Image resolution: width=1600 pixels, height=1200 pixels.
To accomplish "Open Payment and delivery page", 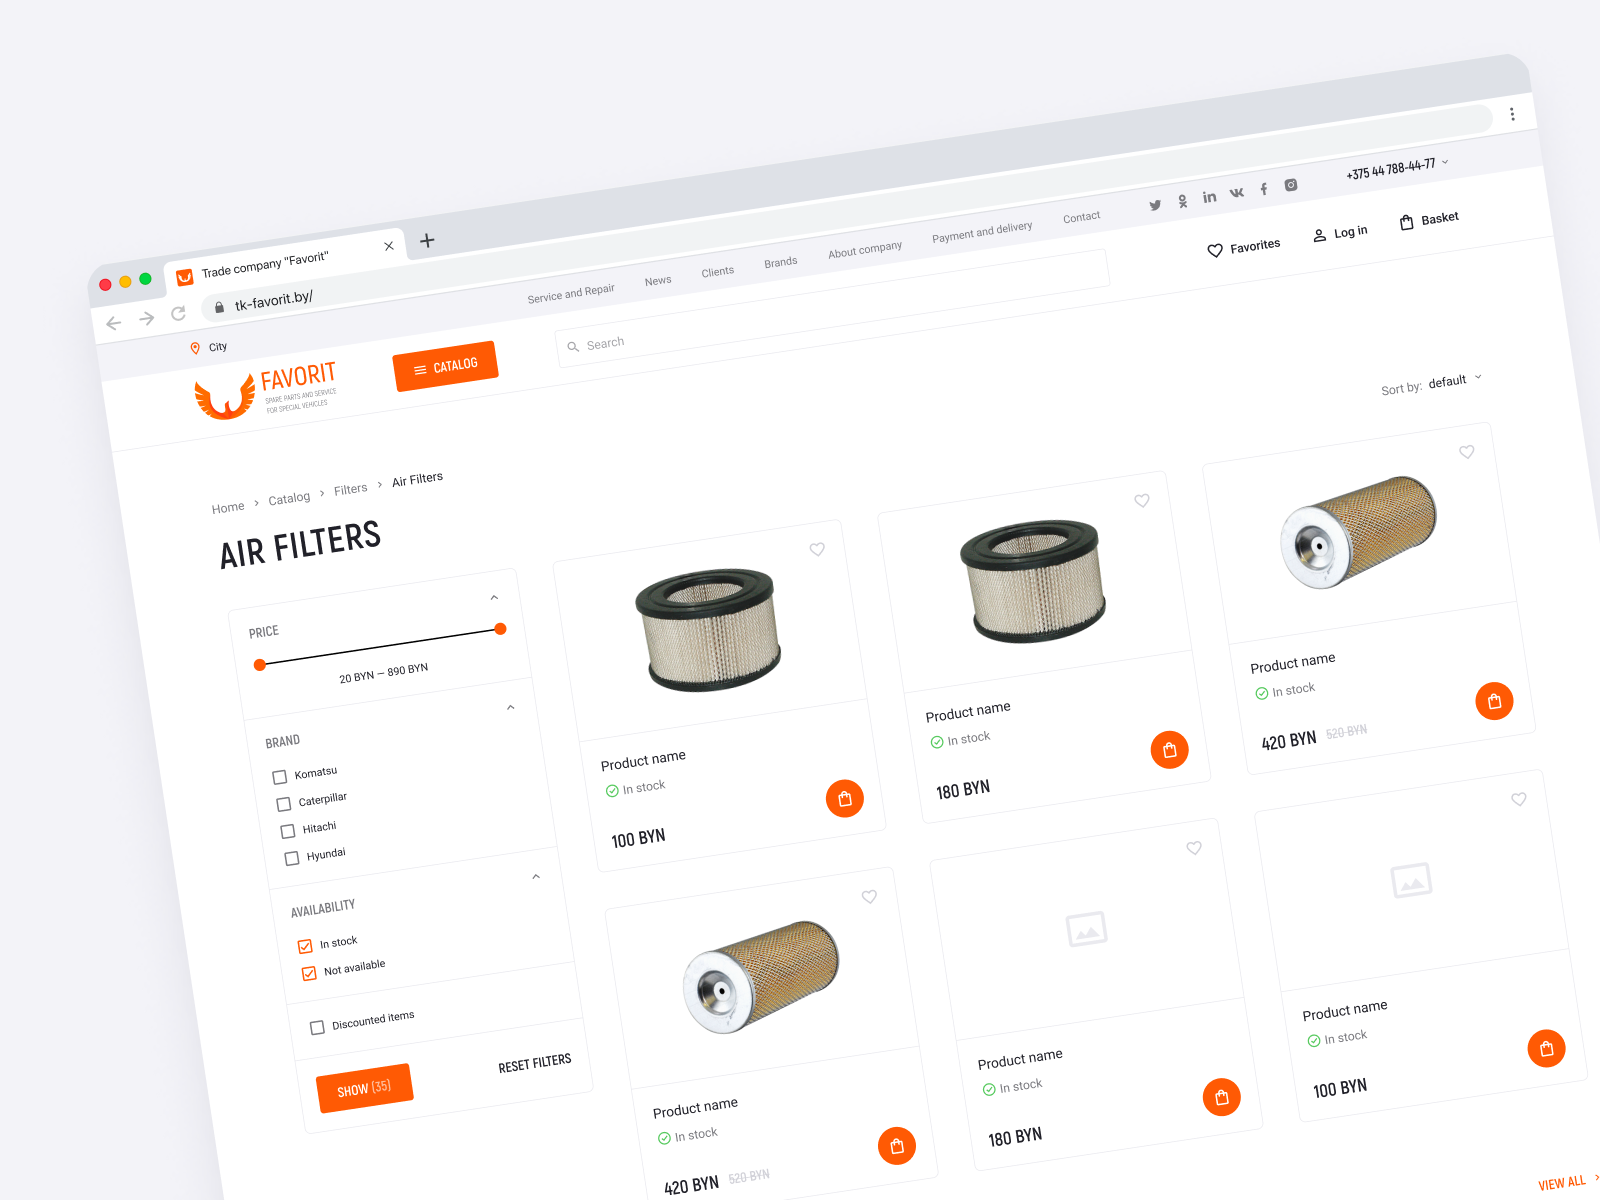I will tap(982, 232).
